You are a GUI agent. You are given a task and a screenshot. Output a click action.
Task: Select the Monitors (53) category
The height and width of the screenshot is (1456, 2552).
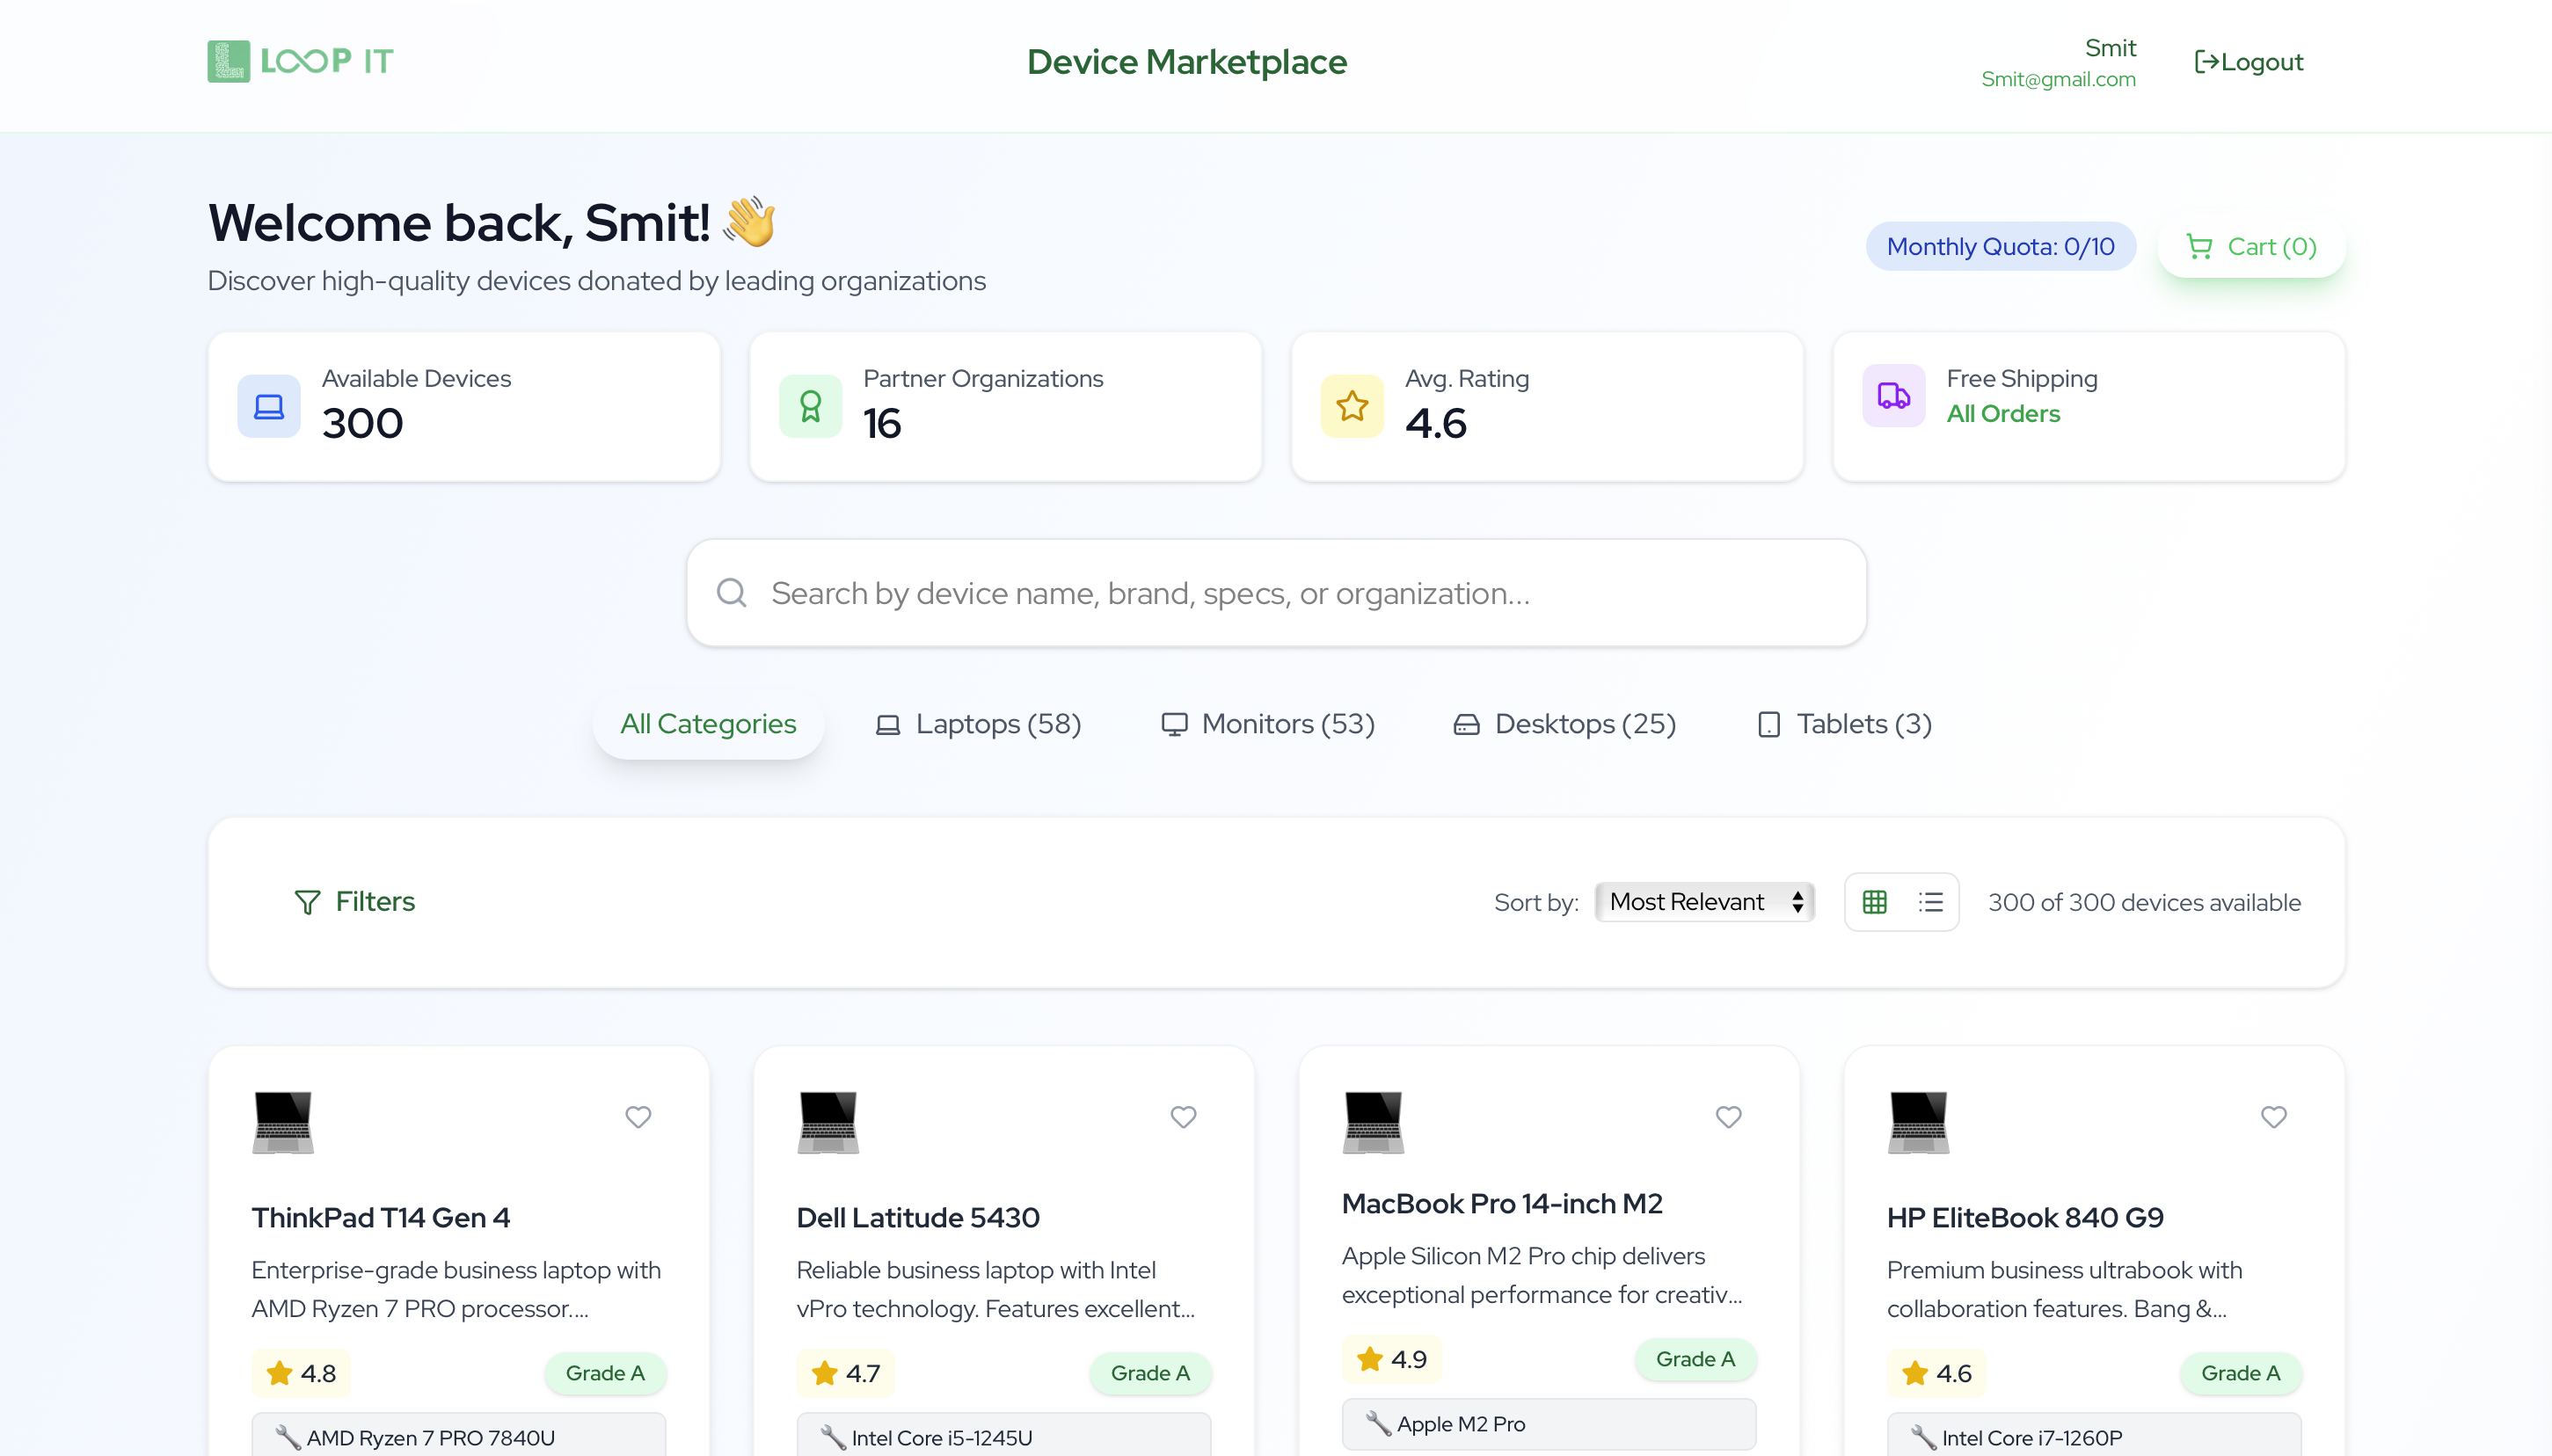tap(1268, 724)
